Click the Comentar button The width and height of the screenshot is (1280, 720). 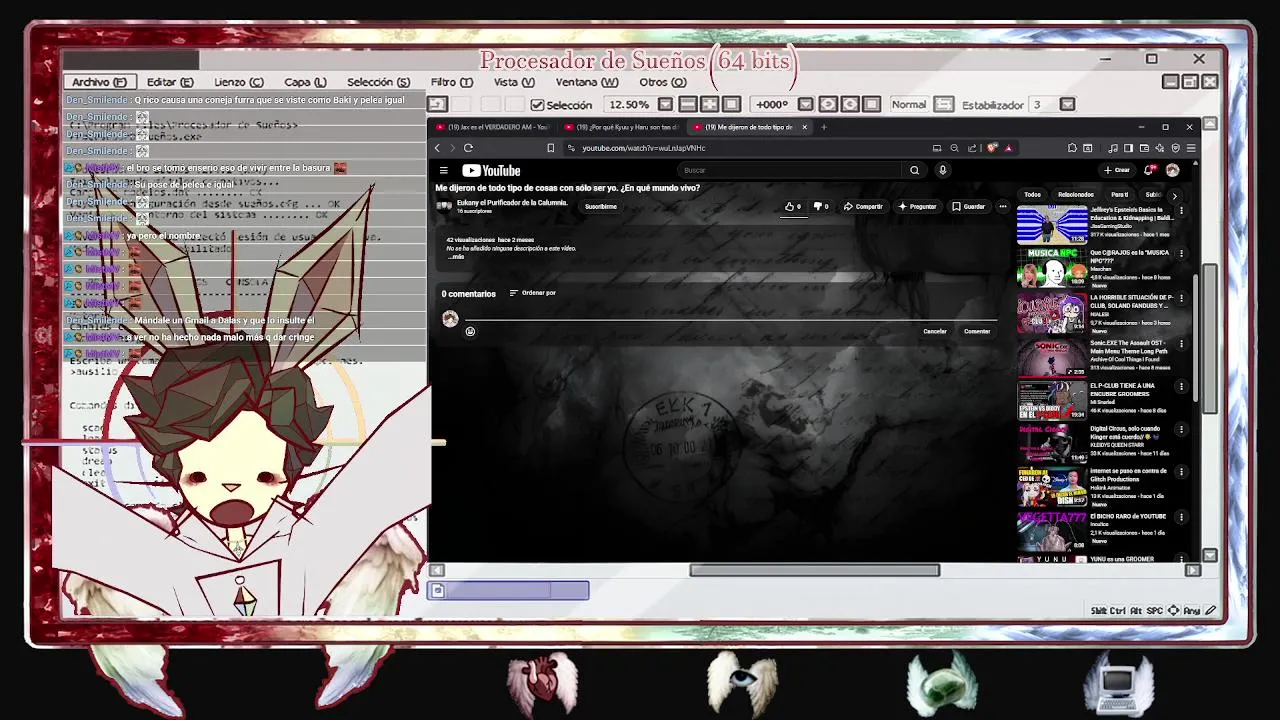coord(977,331)
